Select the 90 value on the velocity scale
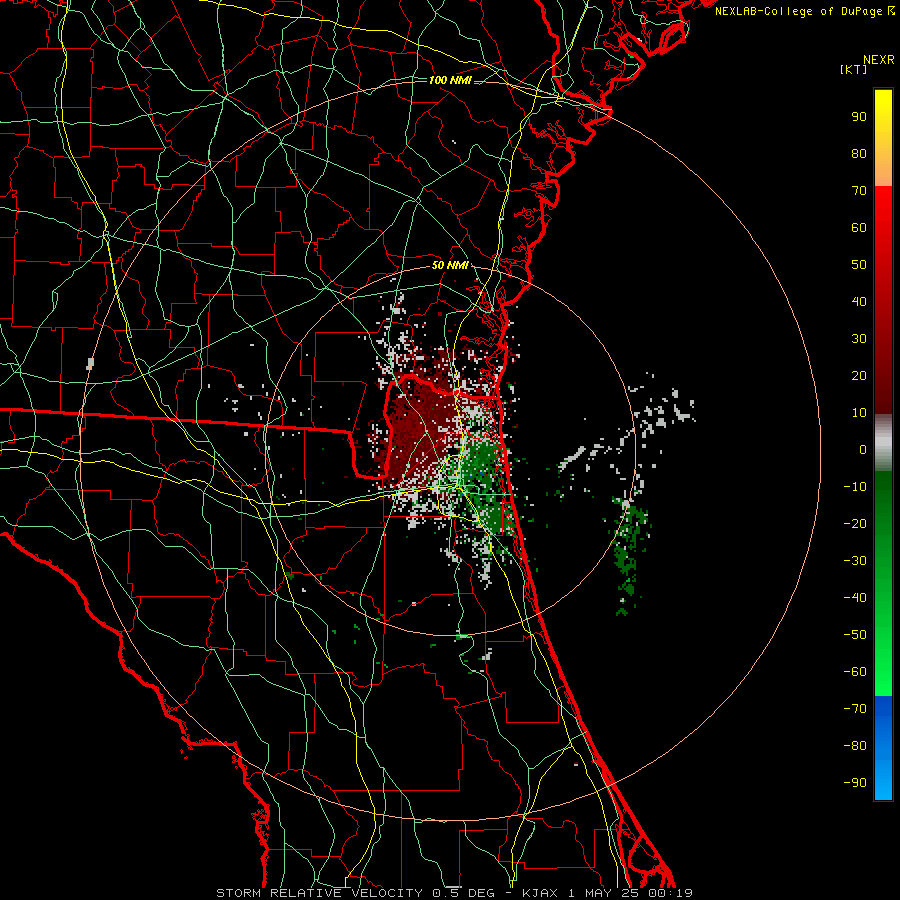This screenshot has width=900, height=900. (859, 117)
